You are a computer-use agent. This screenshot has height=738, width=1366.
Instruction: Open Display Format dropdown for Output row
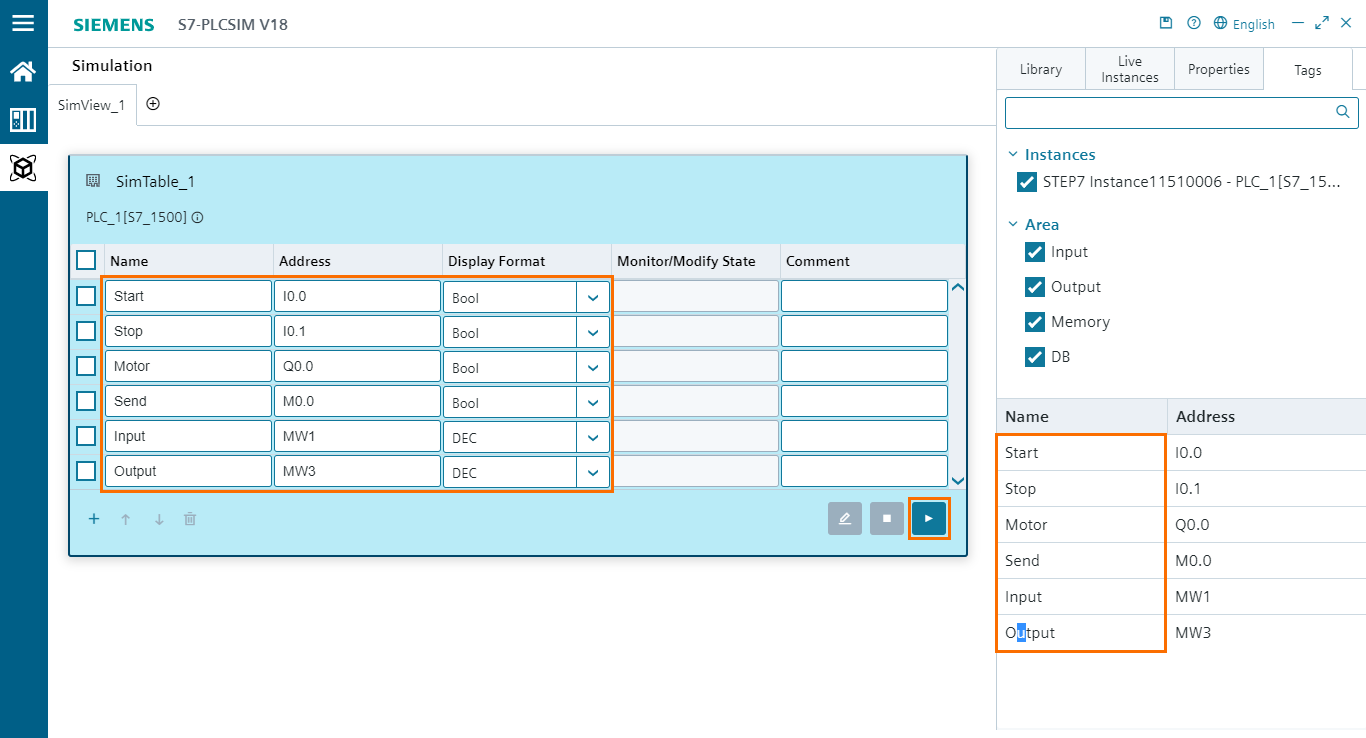pyautogui.click(x=593, y=472)
